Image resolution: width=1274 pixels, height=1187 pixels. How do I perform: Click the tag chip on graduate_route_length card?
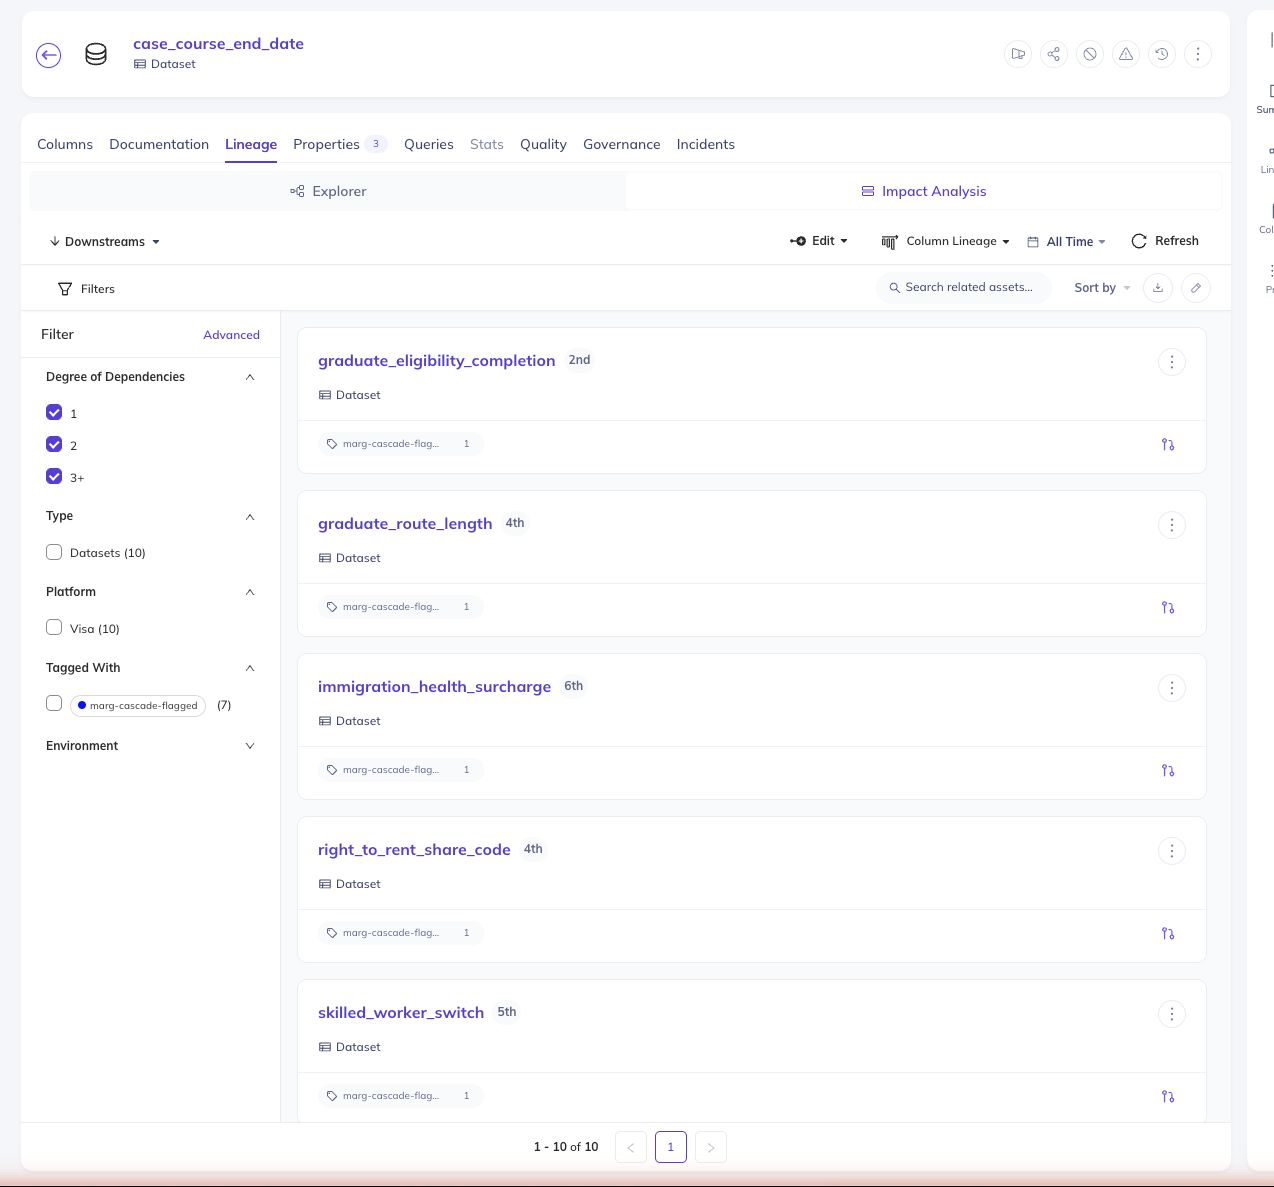point(400,607)
